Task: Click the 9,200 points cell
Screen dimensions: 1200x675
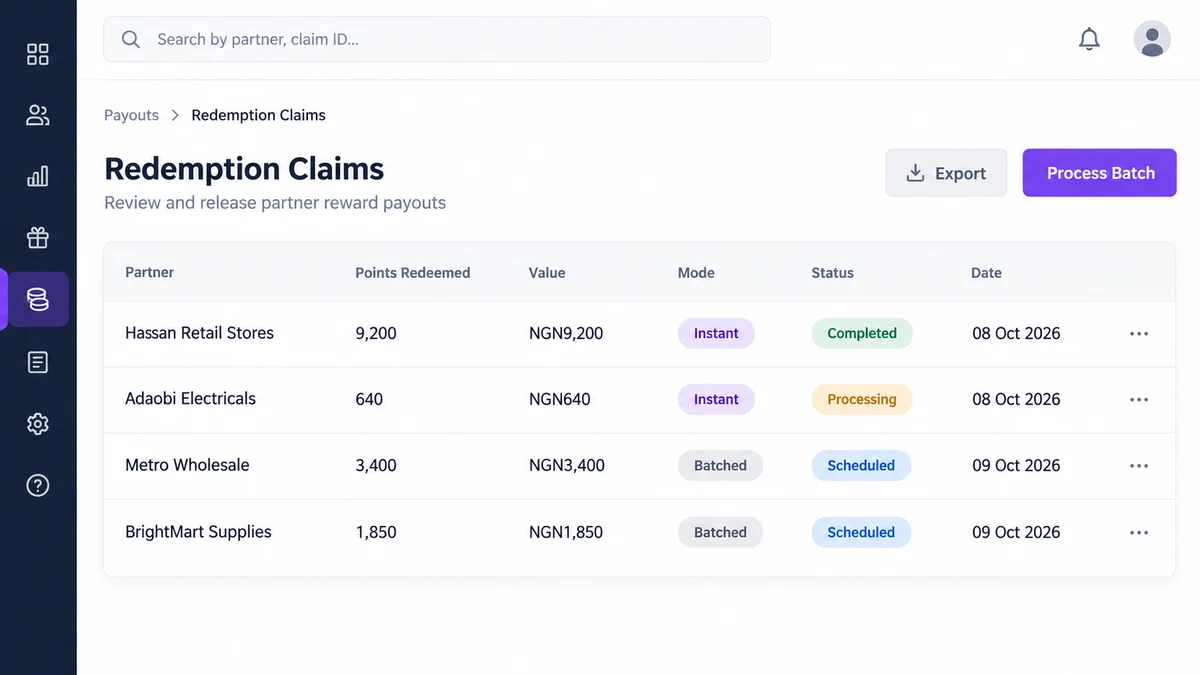Action: click(x=376, y=333)
